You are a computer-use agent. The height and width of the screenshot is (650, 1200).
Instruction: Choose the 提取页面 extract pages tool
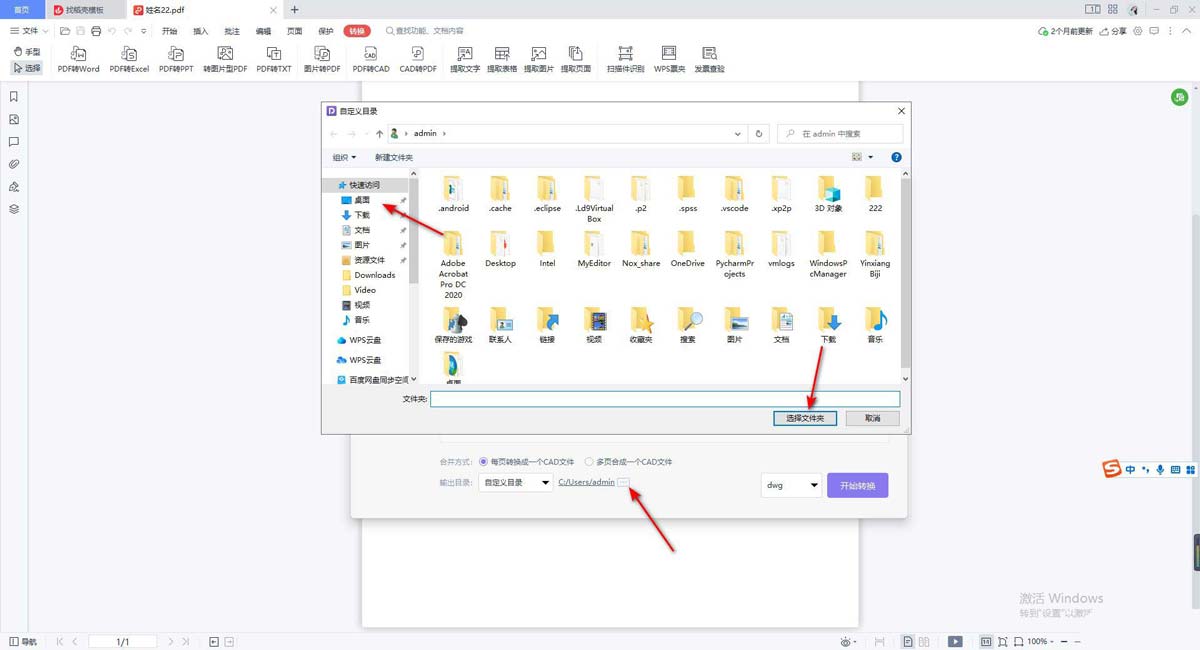pyautogui.click(x=576, y=59)
